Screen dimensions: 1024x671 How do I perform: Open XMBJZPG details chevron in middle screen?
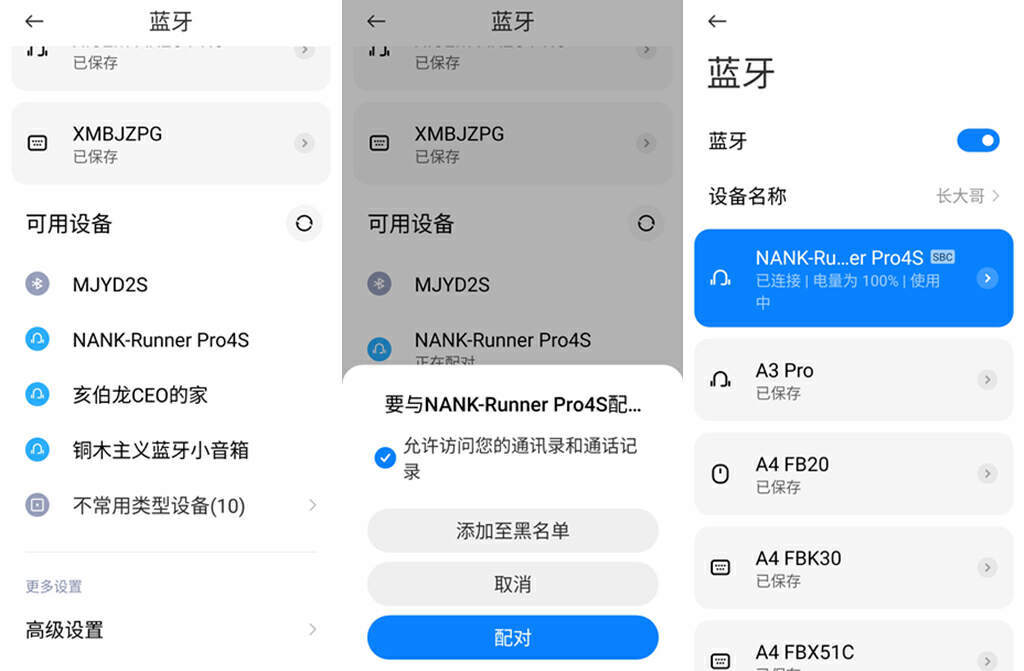point(646,143)
